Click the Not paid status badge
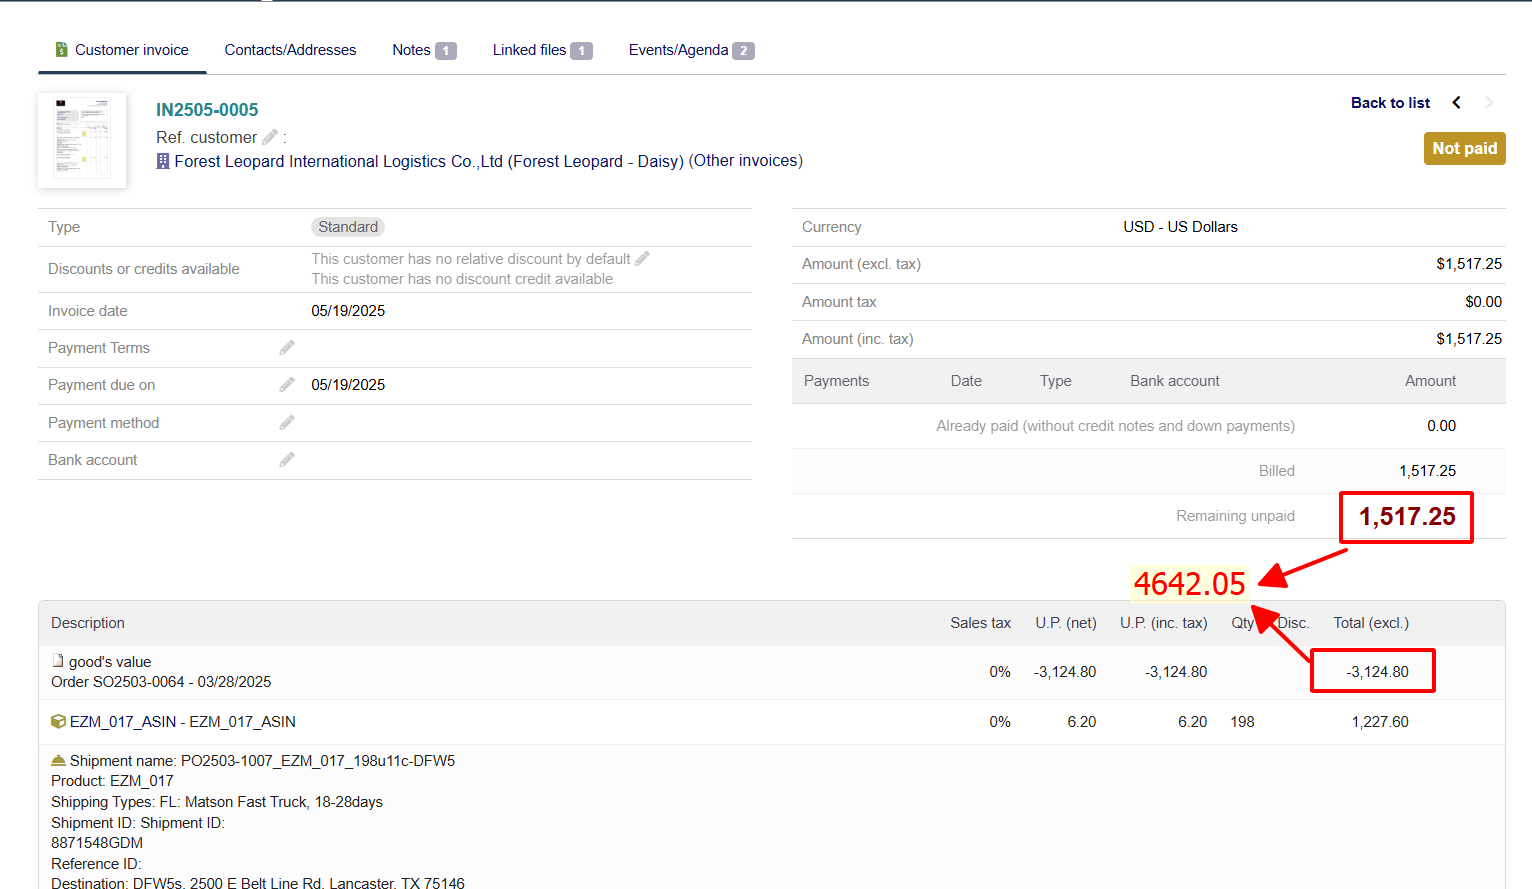This screenshot has height=889, width=1532. [1464, 148]
